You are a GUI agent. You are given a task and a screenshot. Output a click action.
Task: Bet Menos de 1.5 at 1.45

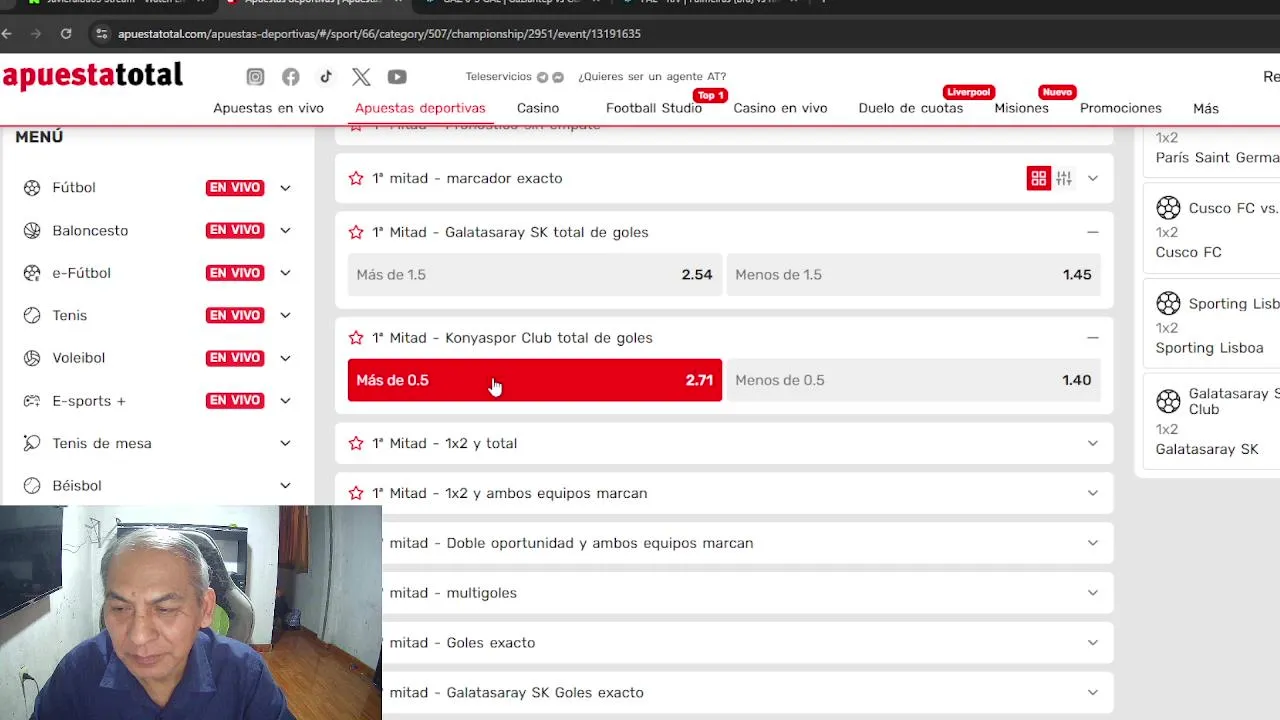(x=913, y=275)
